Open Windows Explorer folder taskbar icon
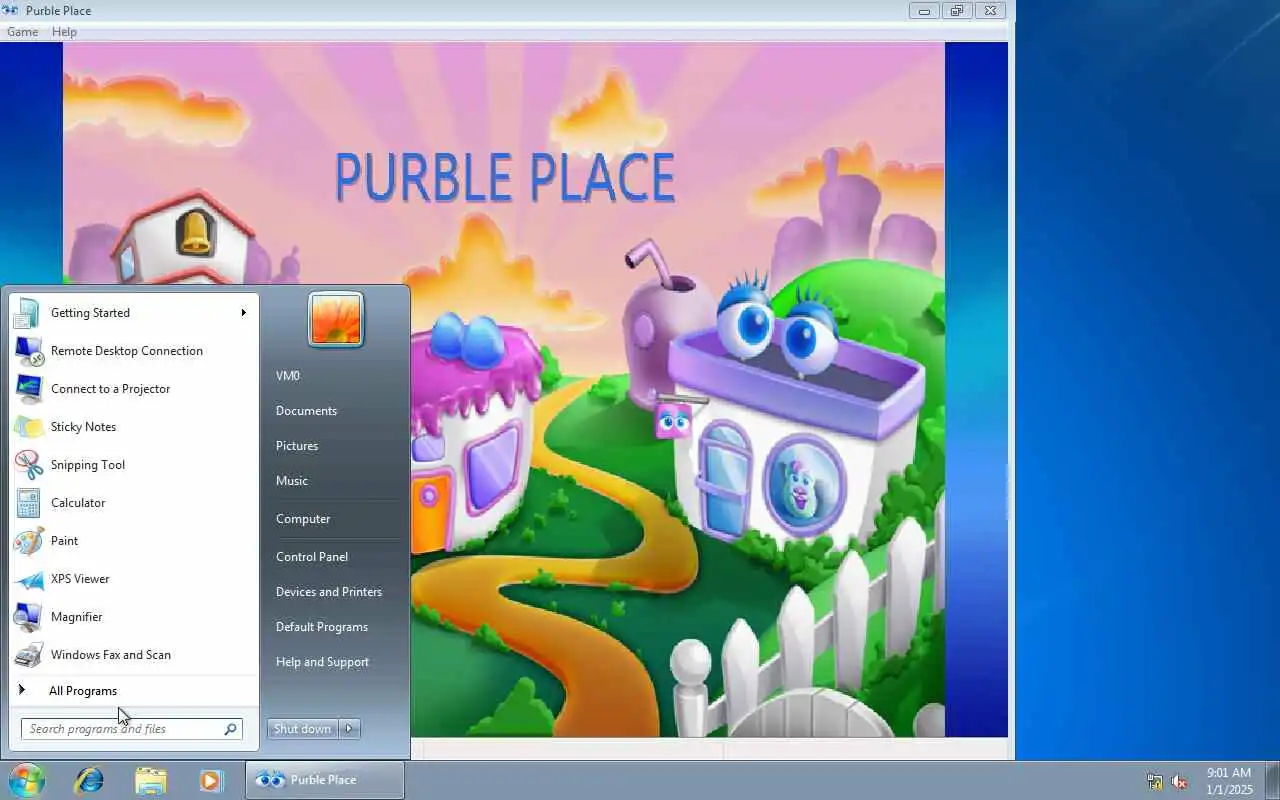The height and width of the screenshot is (800, 1280). click(x=150, y=780)
